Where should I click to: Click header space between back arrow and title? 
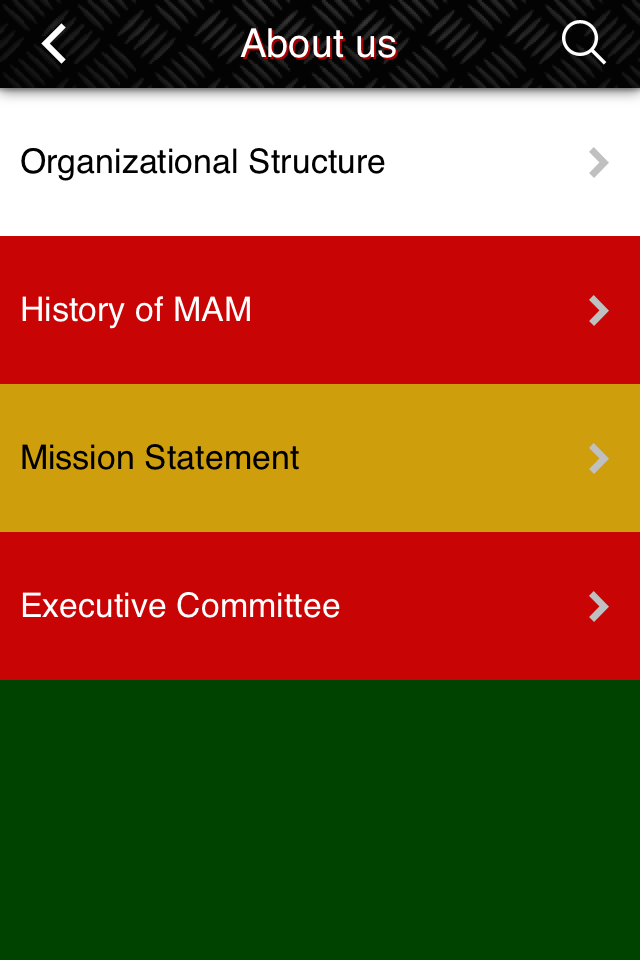click(x=150, y=44)
